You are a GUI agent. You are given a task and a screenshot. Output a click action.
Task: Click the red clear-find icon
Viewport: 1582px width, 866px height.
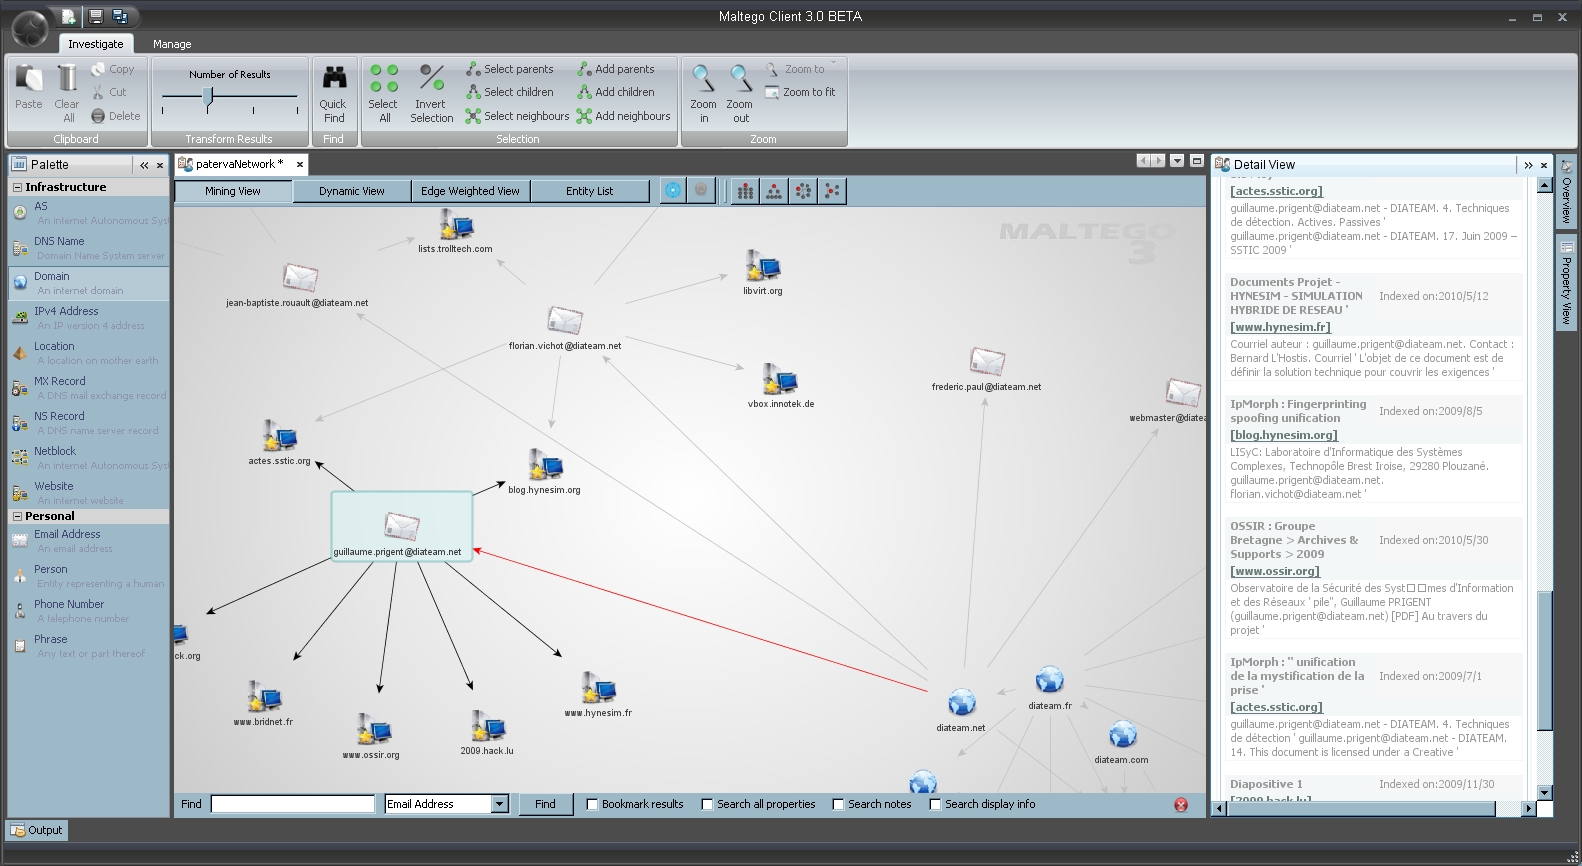(1181, 804)
